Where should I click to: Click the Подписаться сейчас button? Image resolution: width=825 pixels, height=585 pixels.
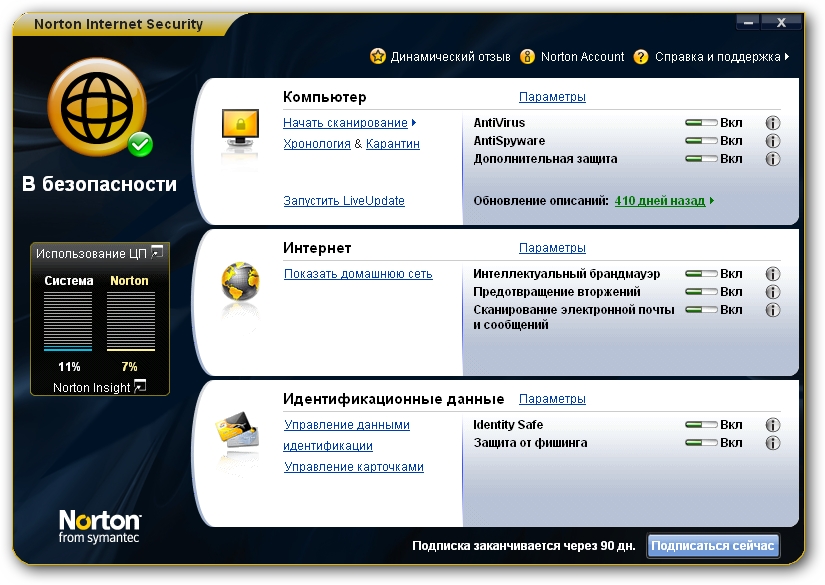(x=713, y=546)
